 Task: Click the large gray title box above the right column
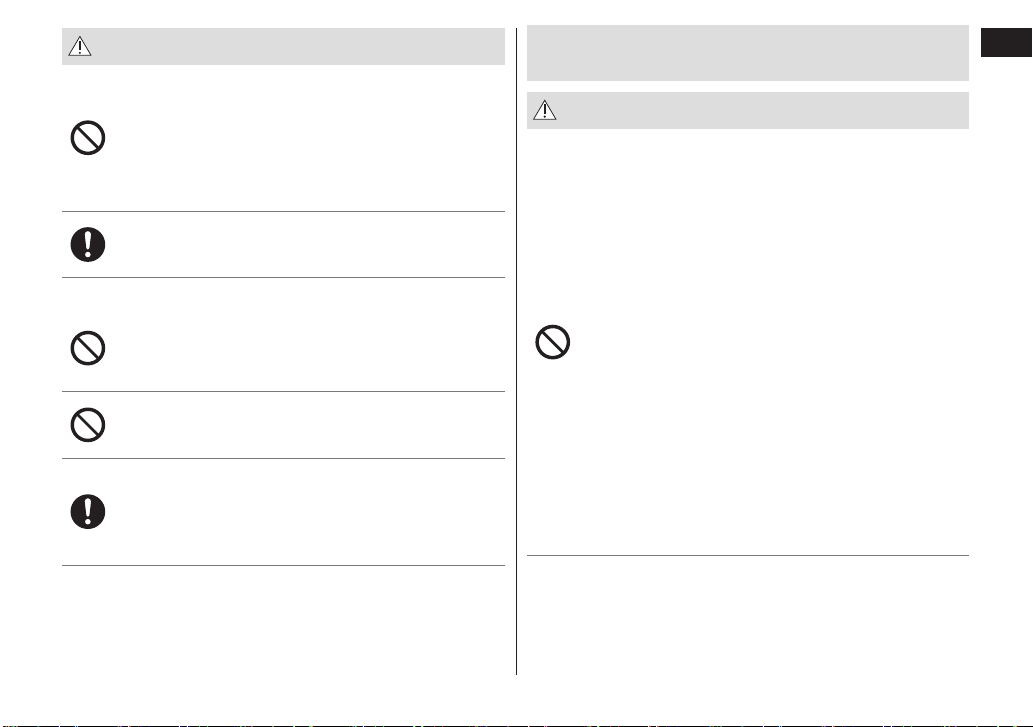tap(748, 53)
